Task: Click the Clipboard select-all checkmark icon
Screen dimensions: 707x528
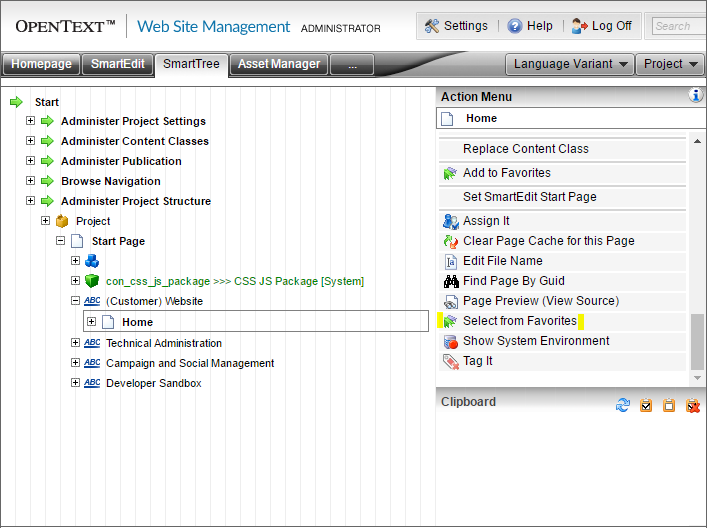Action: pos(646,405)
